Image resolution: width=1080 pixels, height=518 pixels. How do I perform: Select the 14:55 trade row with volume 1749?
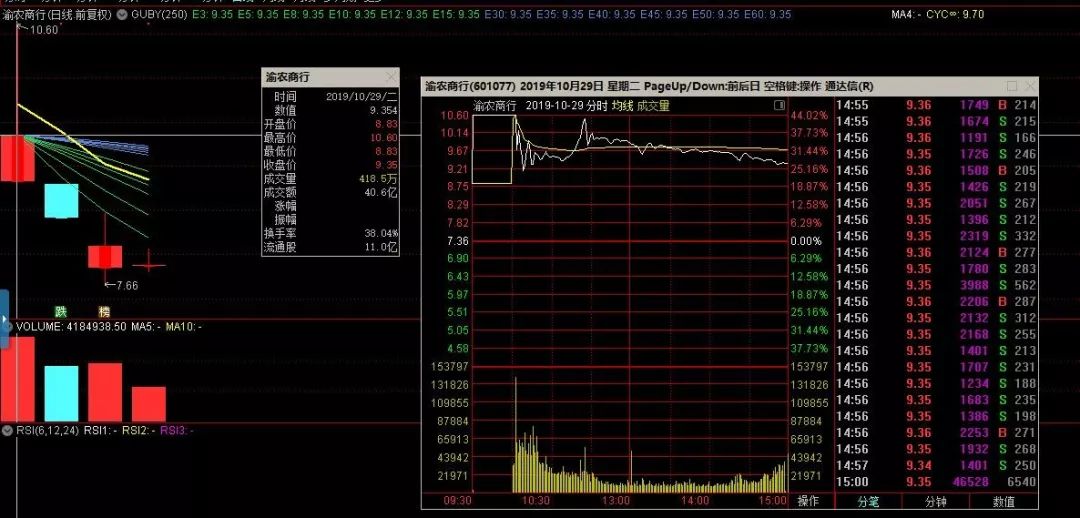[937, 105]
